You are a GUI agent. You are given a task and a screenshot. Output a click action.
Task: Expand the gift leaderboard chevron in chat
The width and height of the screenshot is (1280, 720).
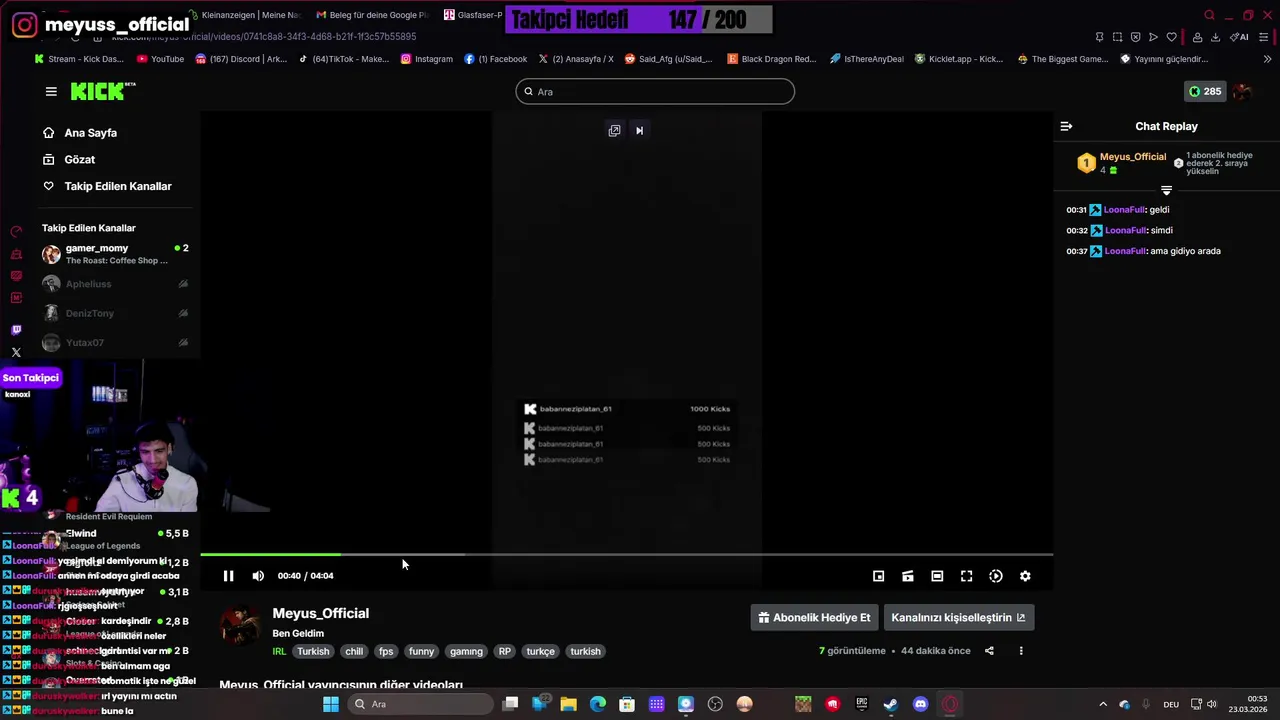point(1166,190)
